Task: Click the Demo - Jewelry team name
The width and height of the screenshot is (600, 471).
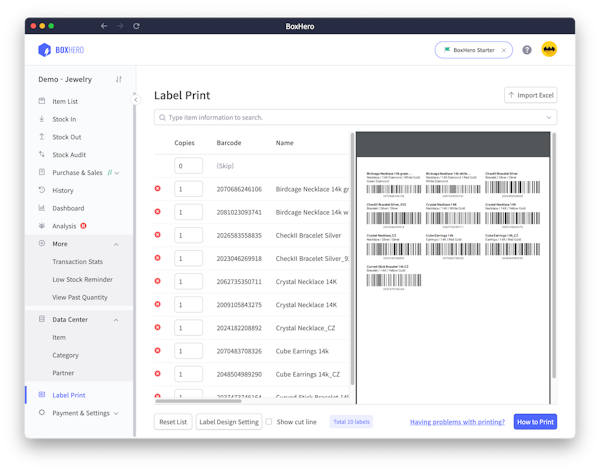Action: (x=65, y=79)
